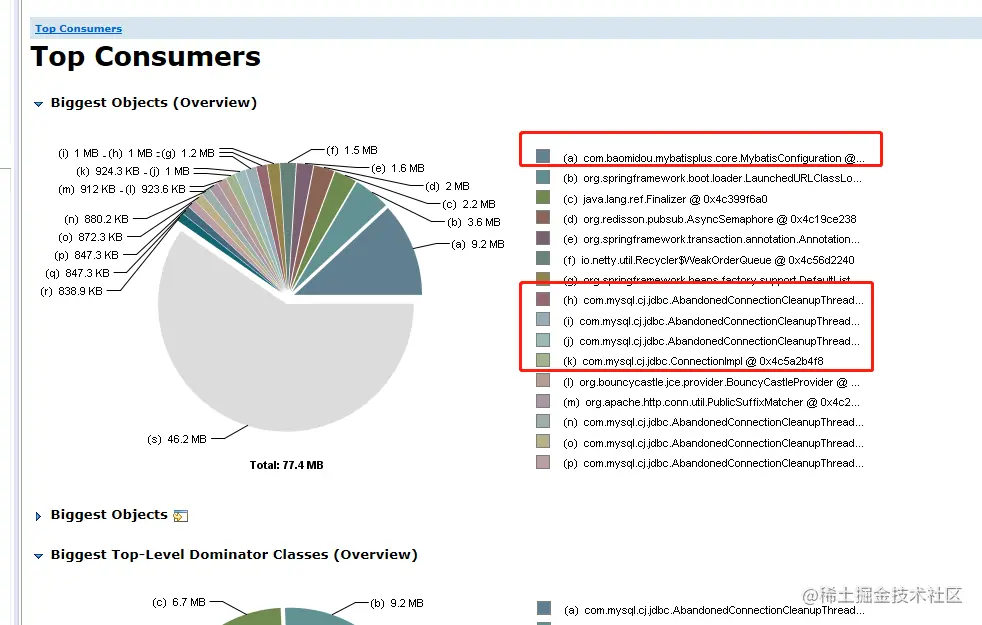982x625 pixels.
Task: Select legend entry (k) com.mysql.cj.jdbc.ConnectionImpl
Action: click(x=693, y=361)
